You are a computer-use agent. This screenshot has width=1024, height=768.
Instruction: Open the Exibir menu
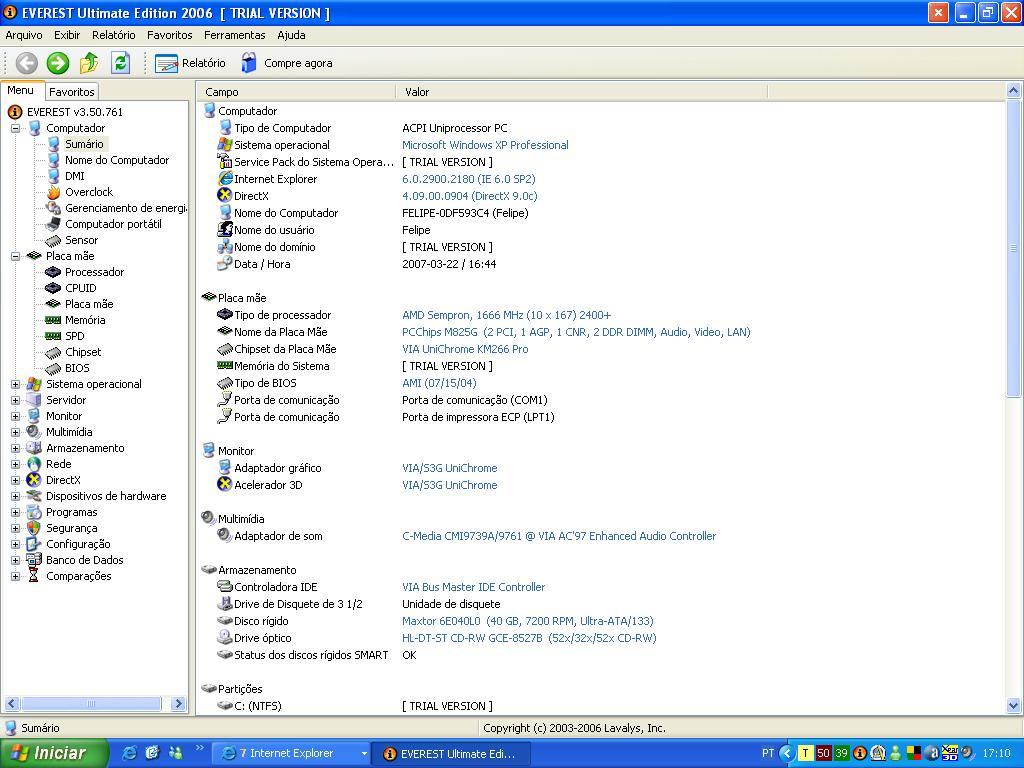pos(67,35)
